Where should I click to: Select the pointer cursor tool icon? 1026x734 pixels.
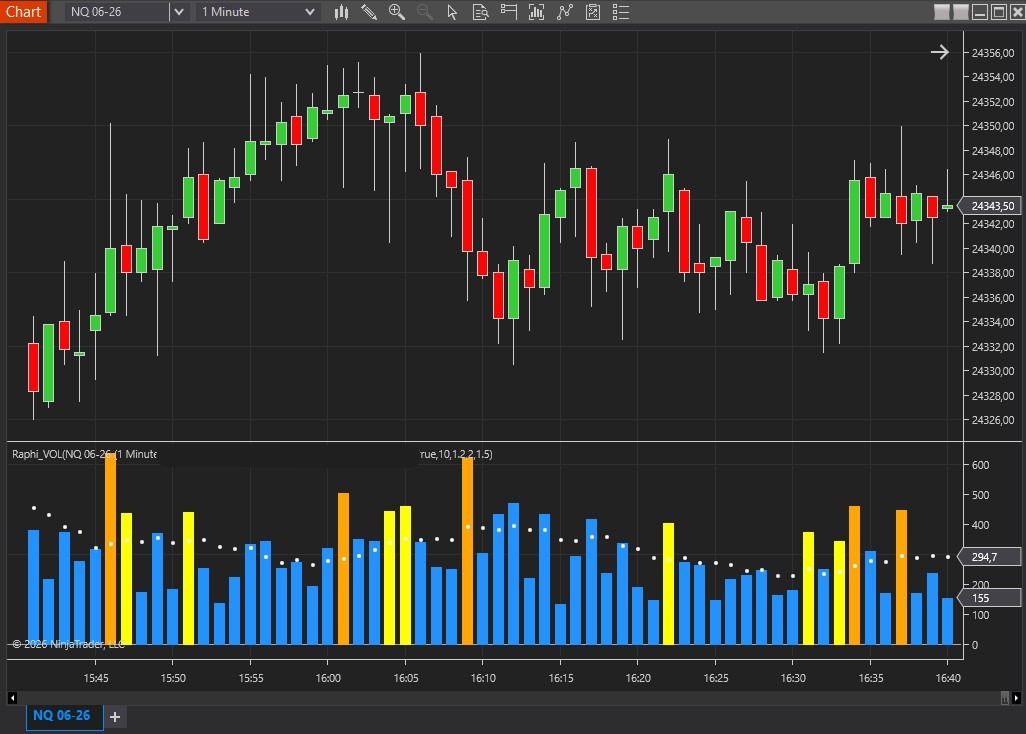click(453, 12)
